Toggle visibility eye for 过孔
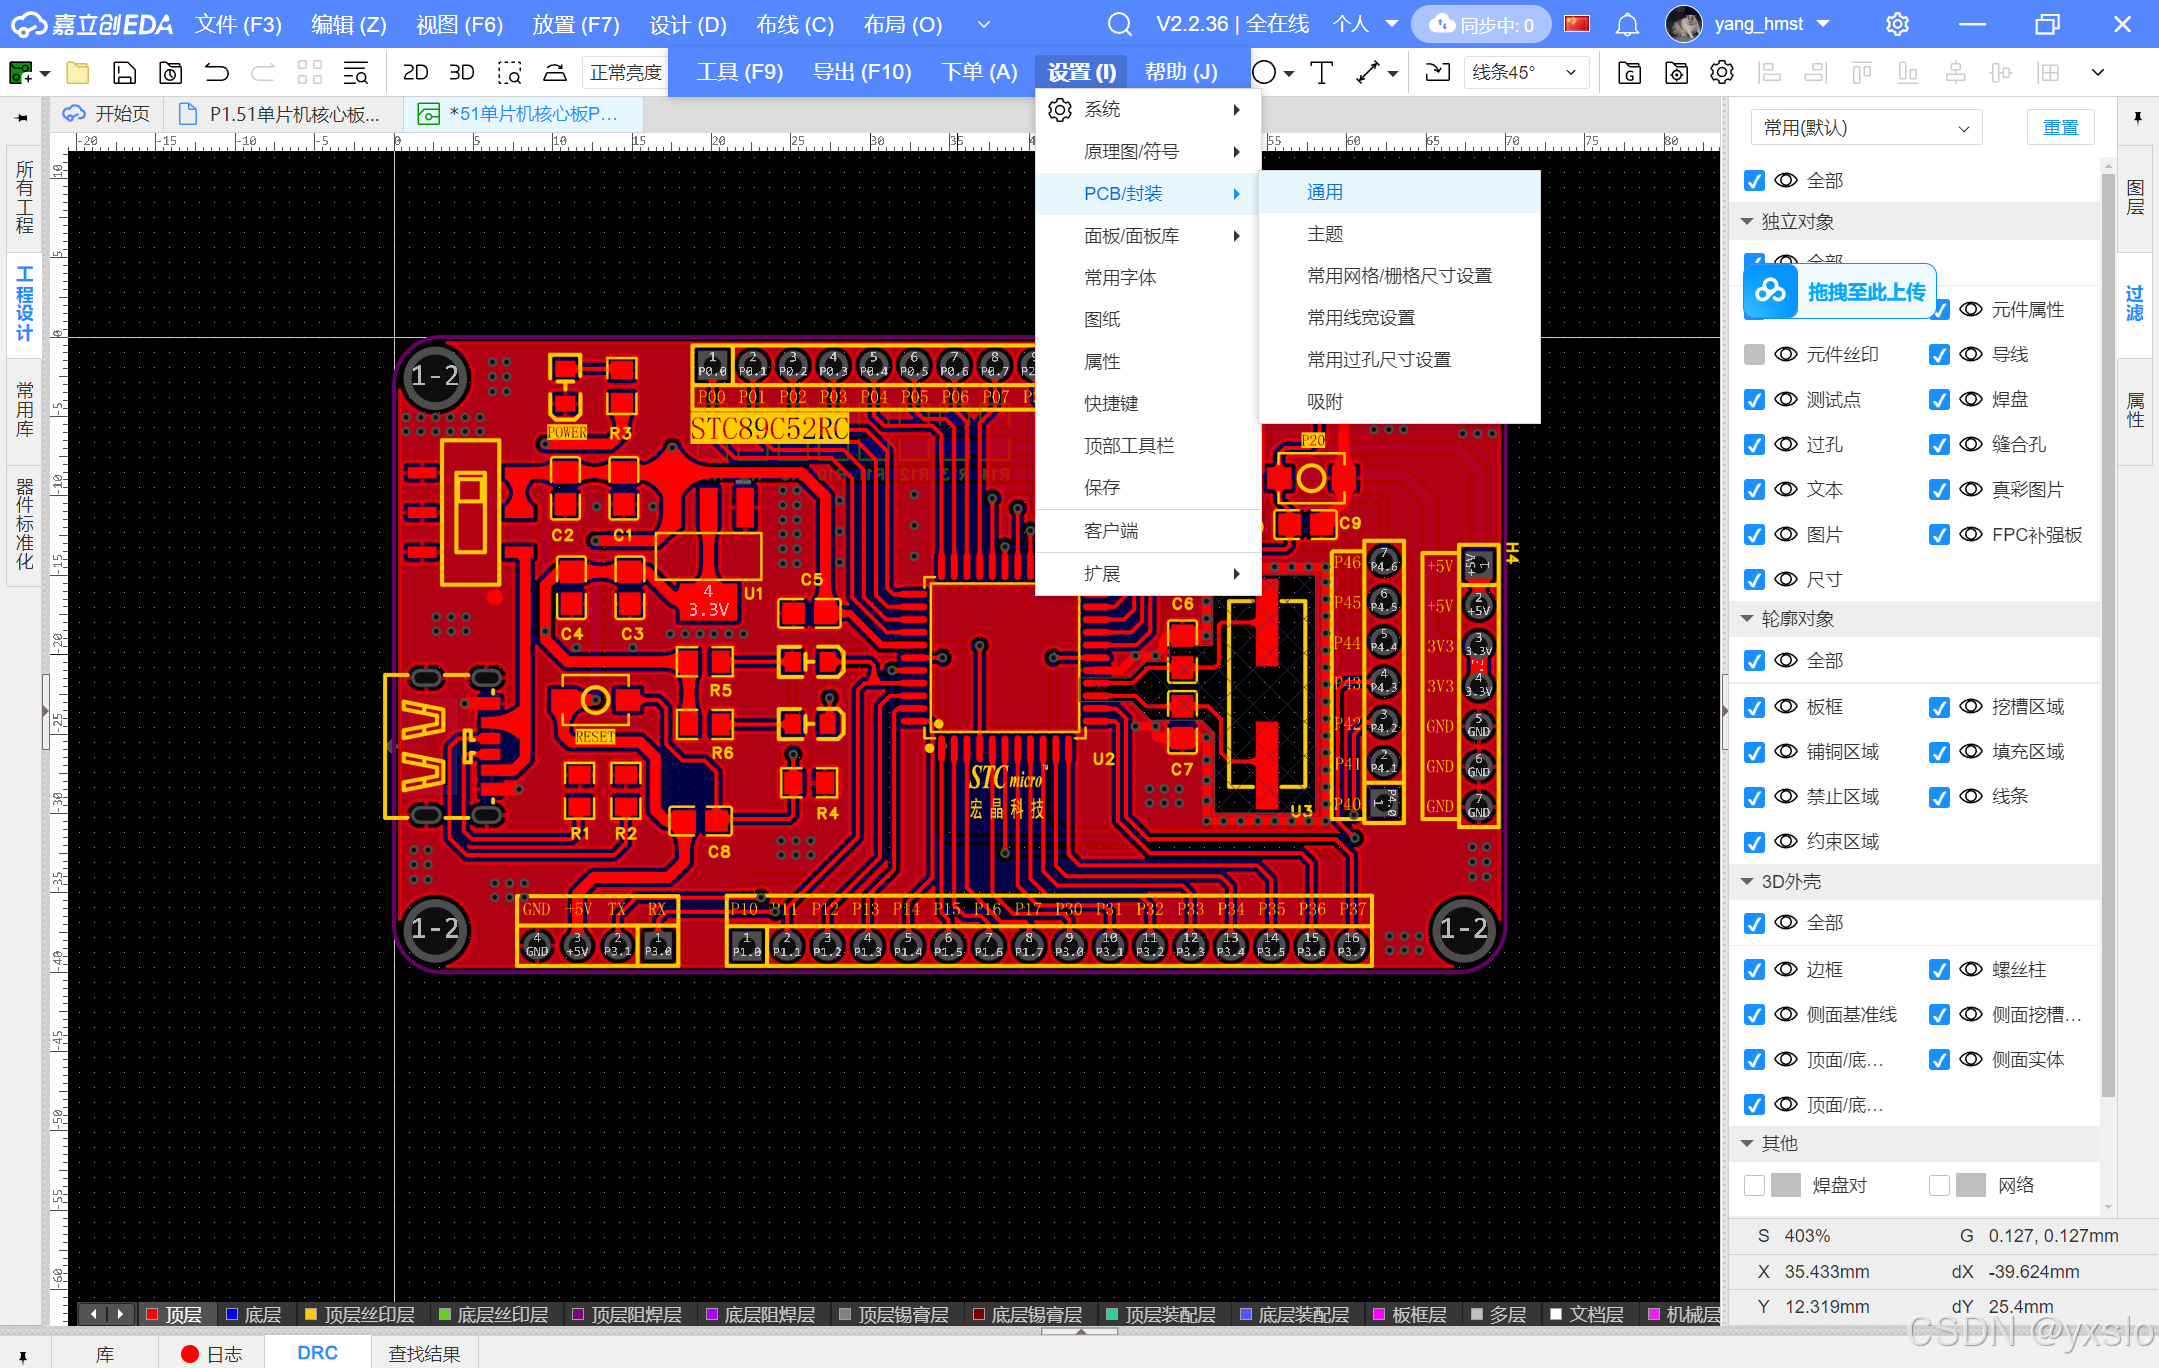 click(x=1786, y=445)
